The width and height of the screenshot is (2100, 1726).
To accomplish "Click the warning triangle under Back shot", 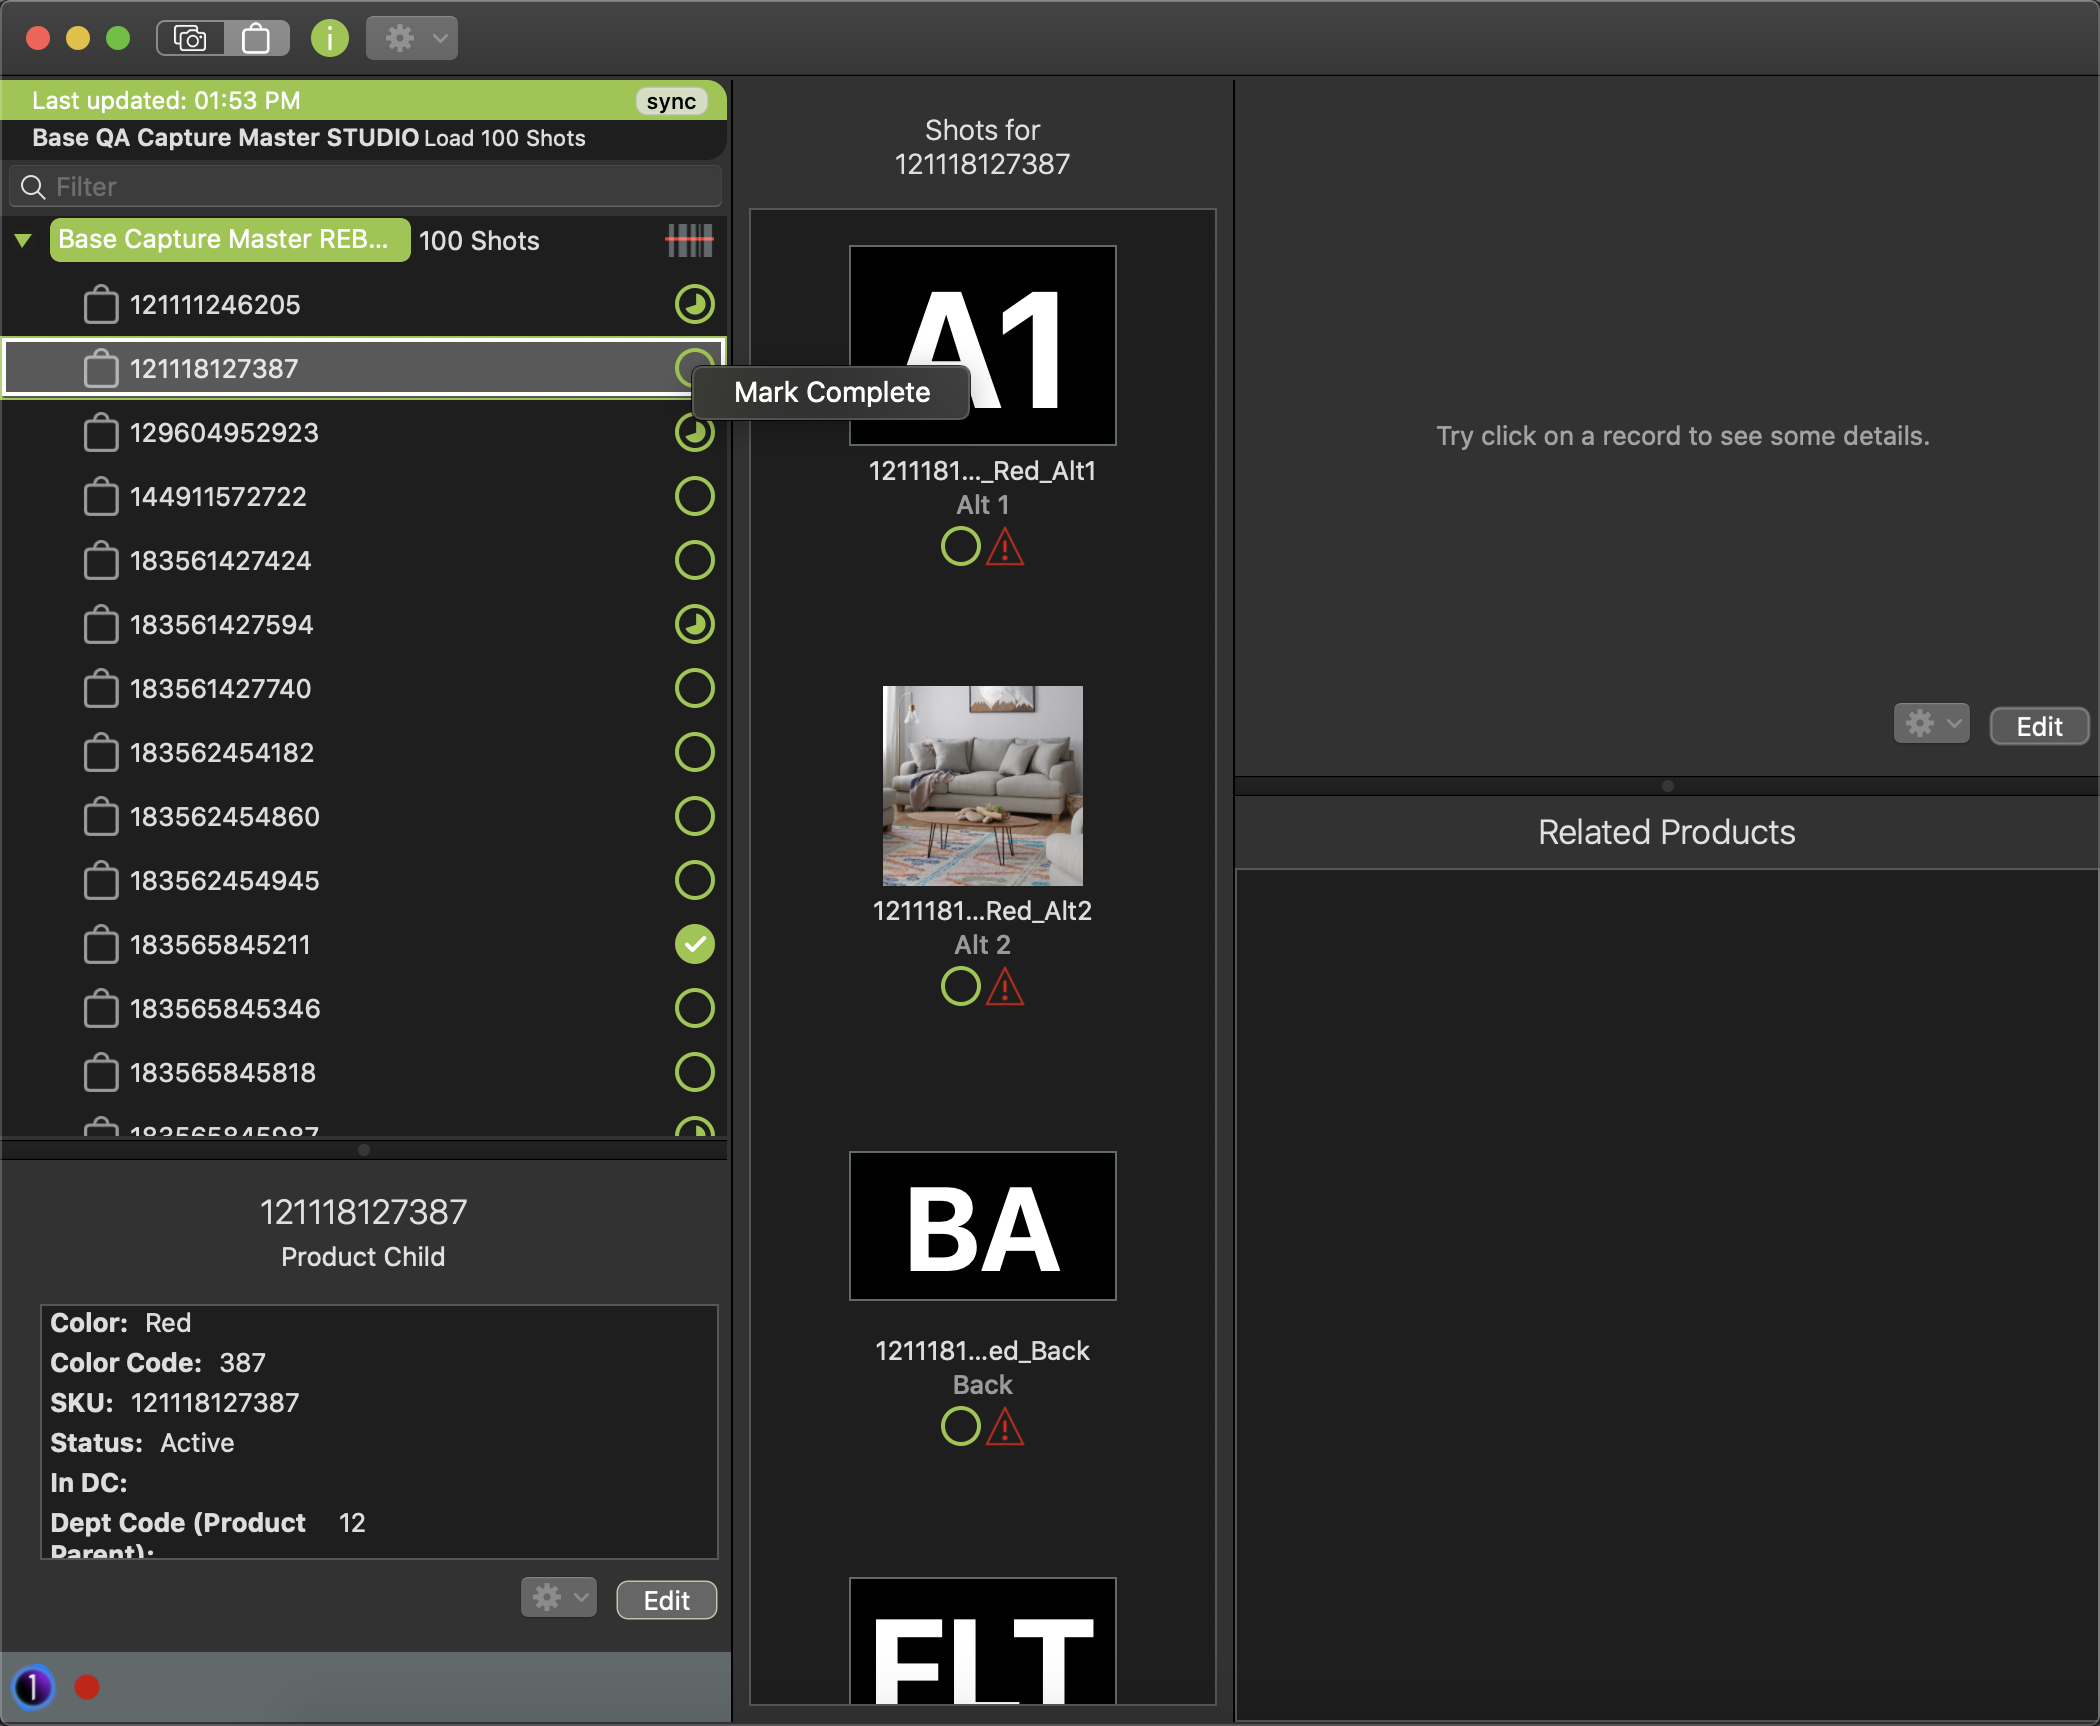I will tap(1005, 1427).
